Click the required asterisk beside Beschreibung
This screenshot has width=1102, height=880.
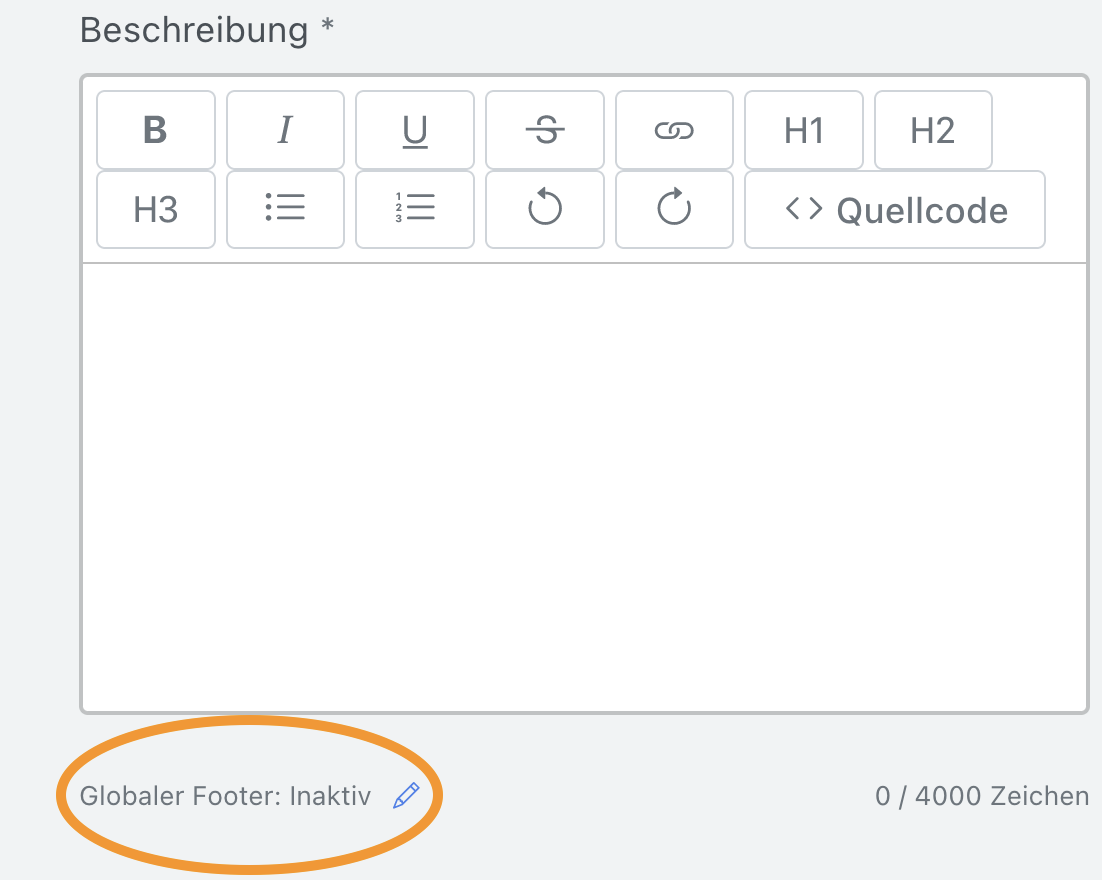coord(327,27)
